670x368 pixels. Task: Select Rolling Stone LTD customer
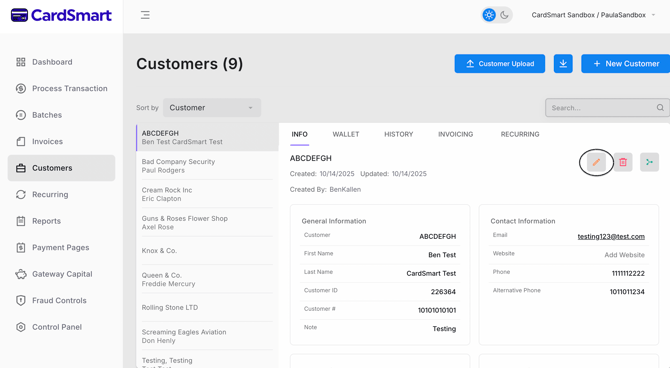point(207,308)
